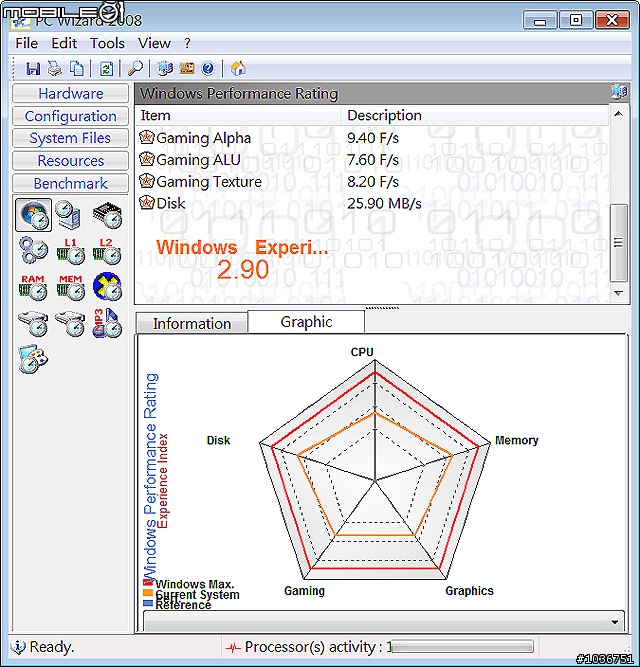
Task: Select the MEM benchmark icon
Action: (x=70, y=287)
